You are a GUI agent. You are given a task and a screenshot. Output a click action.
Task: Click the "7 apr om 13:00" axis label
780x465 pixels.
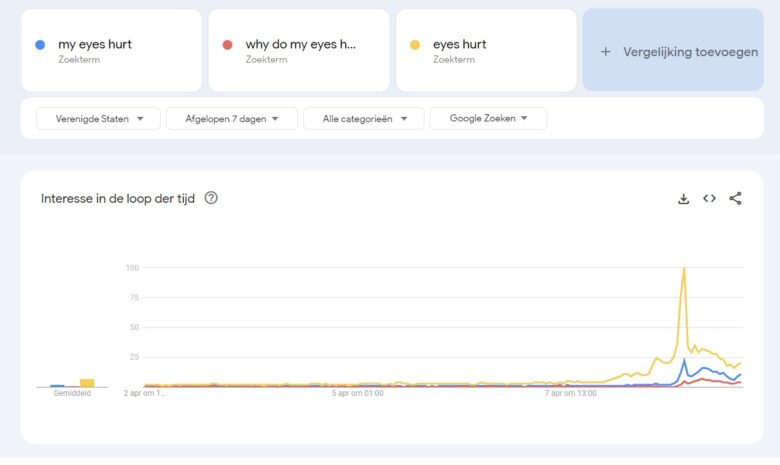tap(571, 394)
